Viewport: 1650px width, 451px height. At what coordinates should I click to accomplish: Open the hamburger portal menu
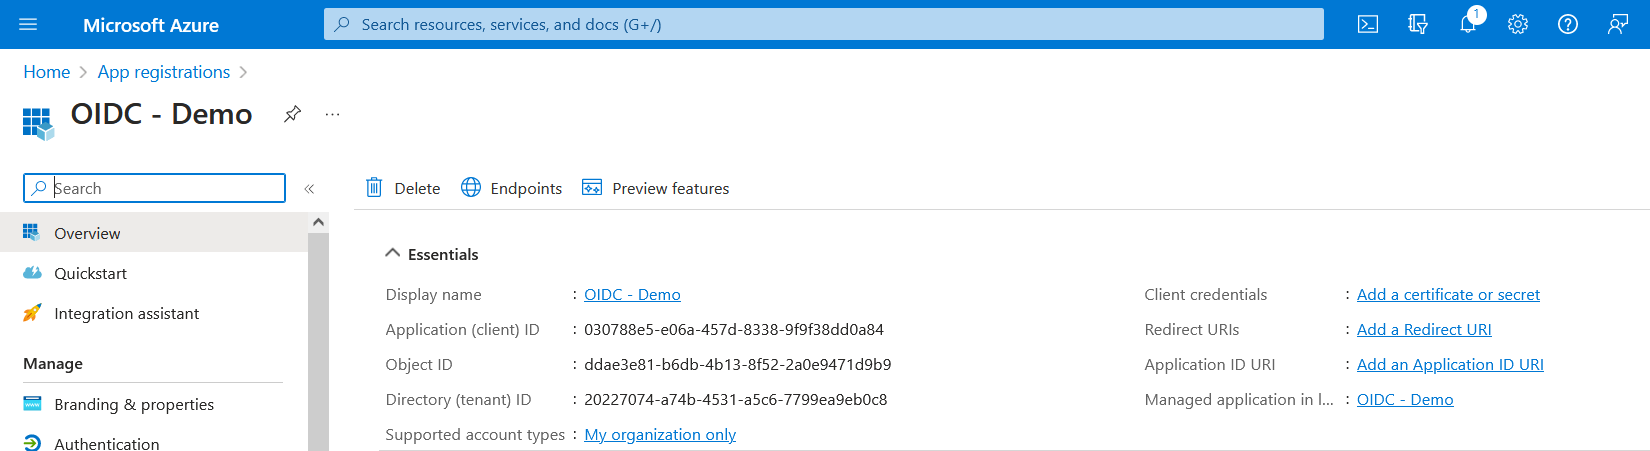pos(28,25)
